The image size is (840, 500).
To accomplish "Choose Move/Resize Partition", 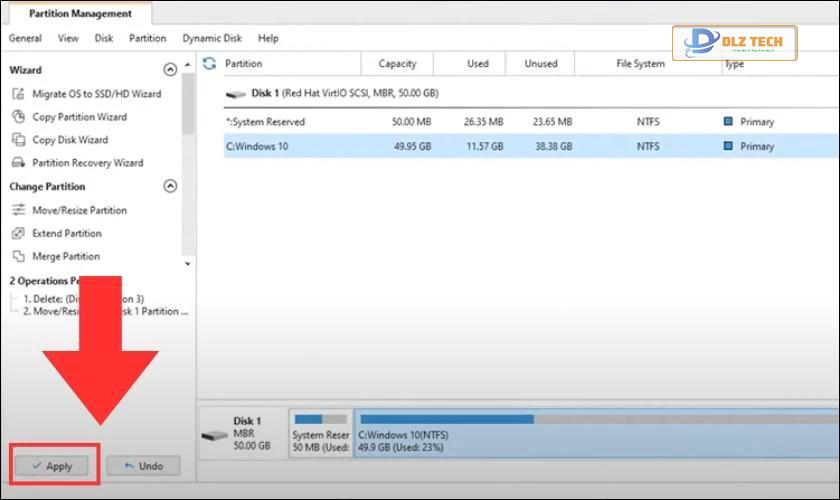I will pyautogui.click(x=79, y=210).
